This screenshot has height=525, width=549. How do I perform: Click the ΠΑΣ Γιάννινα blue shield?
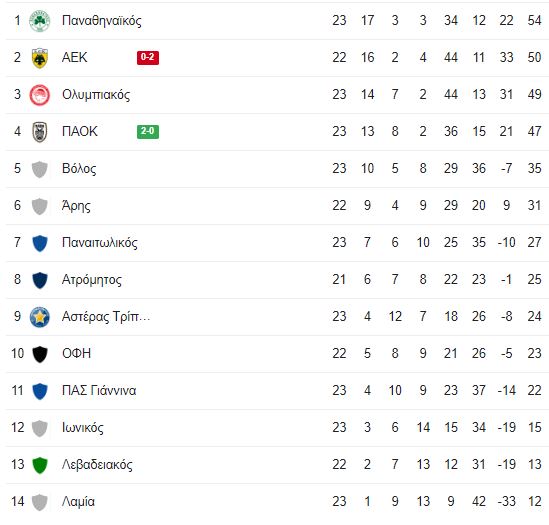click(x=40, y=391)
